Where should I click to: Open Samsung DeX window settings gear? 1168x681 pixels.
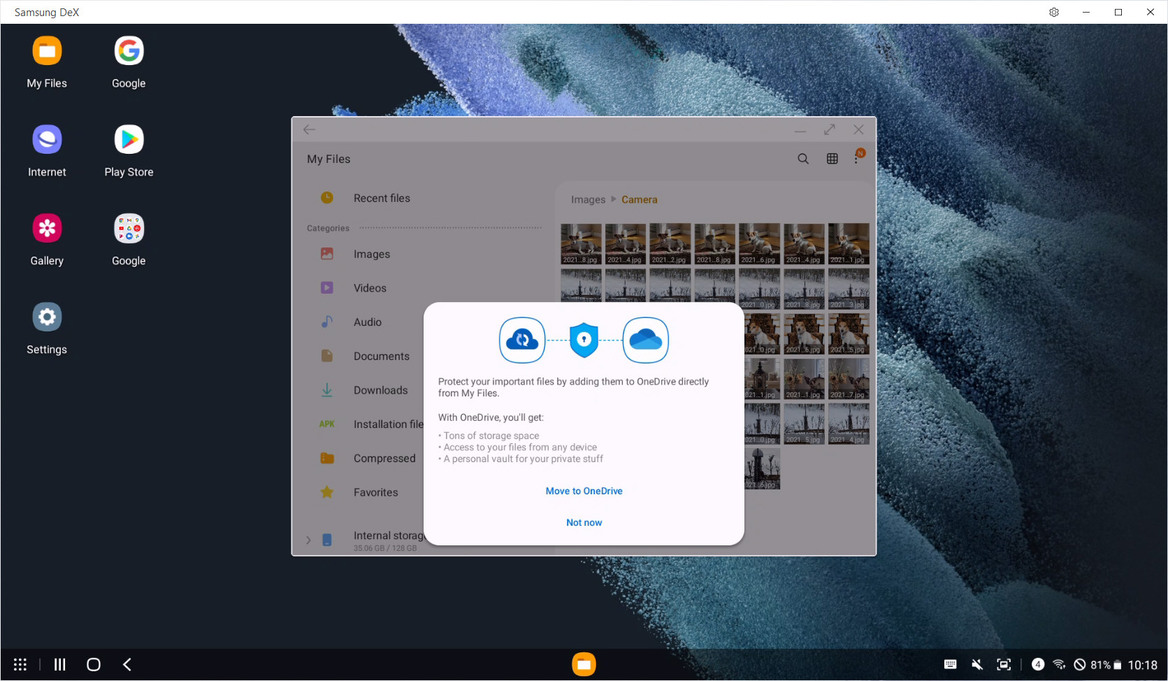[x=1054, y=12]
